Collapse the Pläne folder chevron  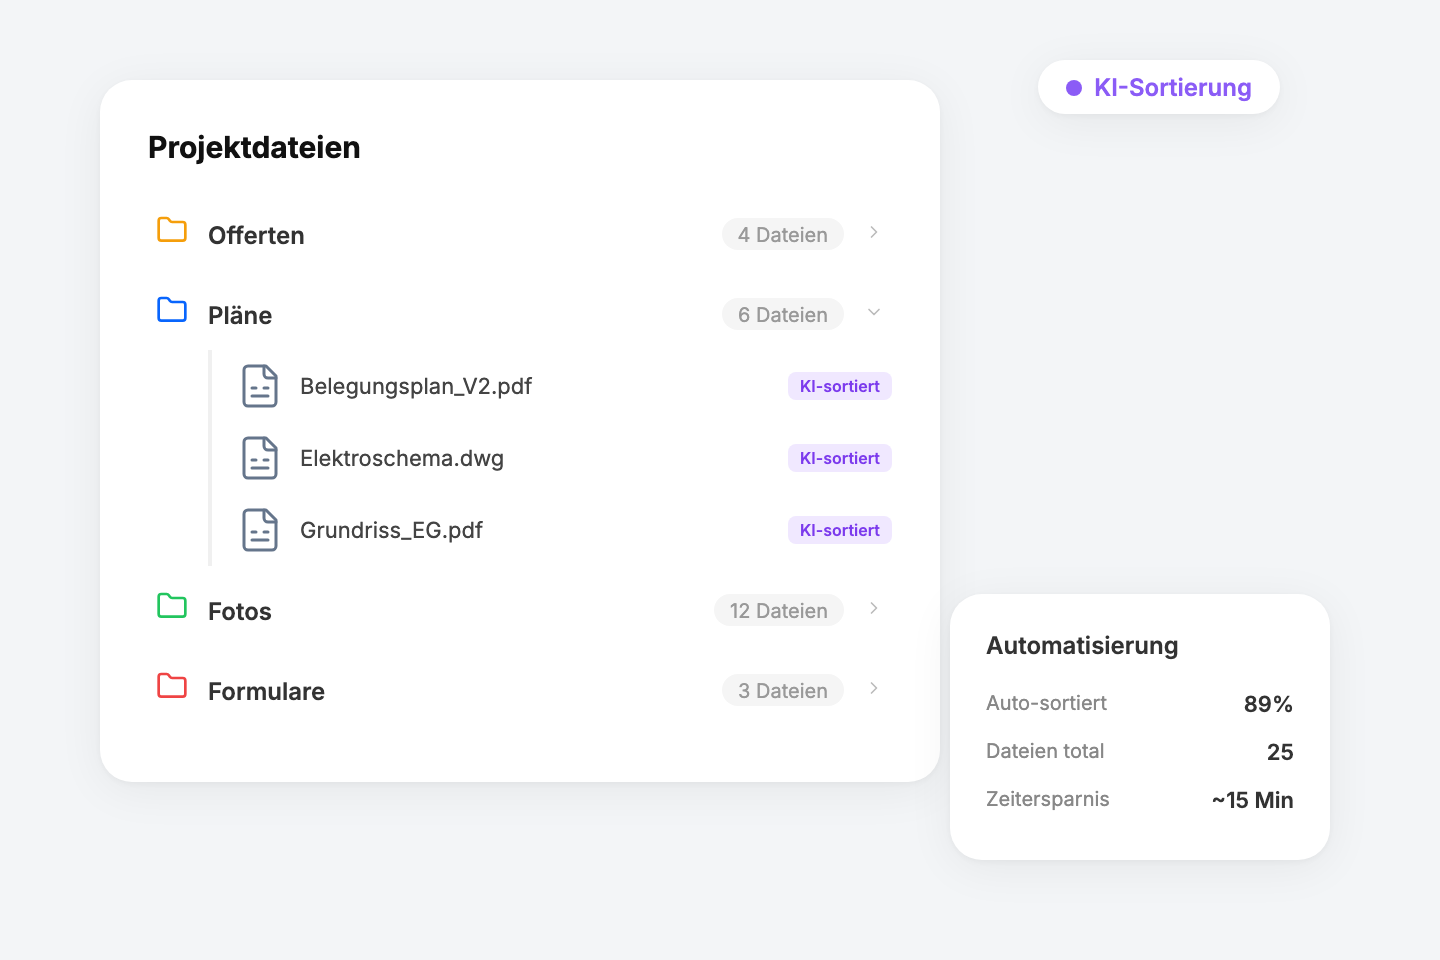pyautogui.click(x=873, y=312)
